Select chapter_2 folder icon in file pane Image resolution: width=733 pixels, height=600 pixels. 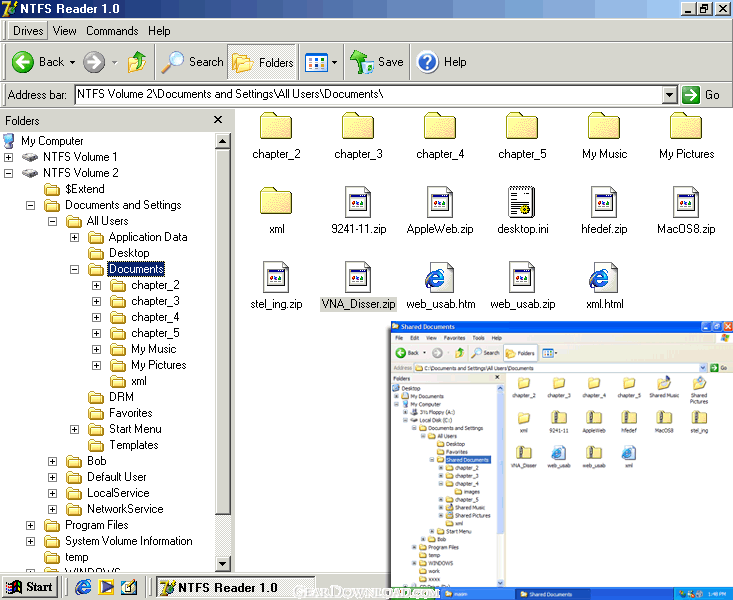pos(276,126)
